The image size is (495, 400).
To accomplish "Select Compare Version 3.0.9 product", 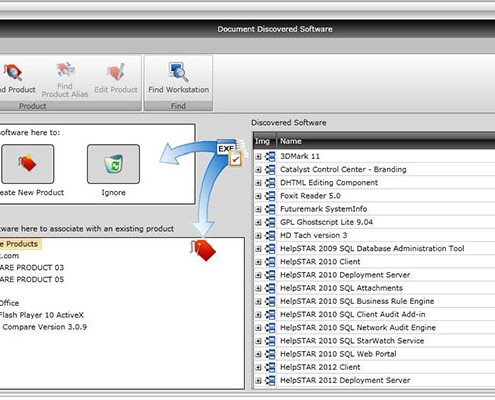I will tap(44, 327).
